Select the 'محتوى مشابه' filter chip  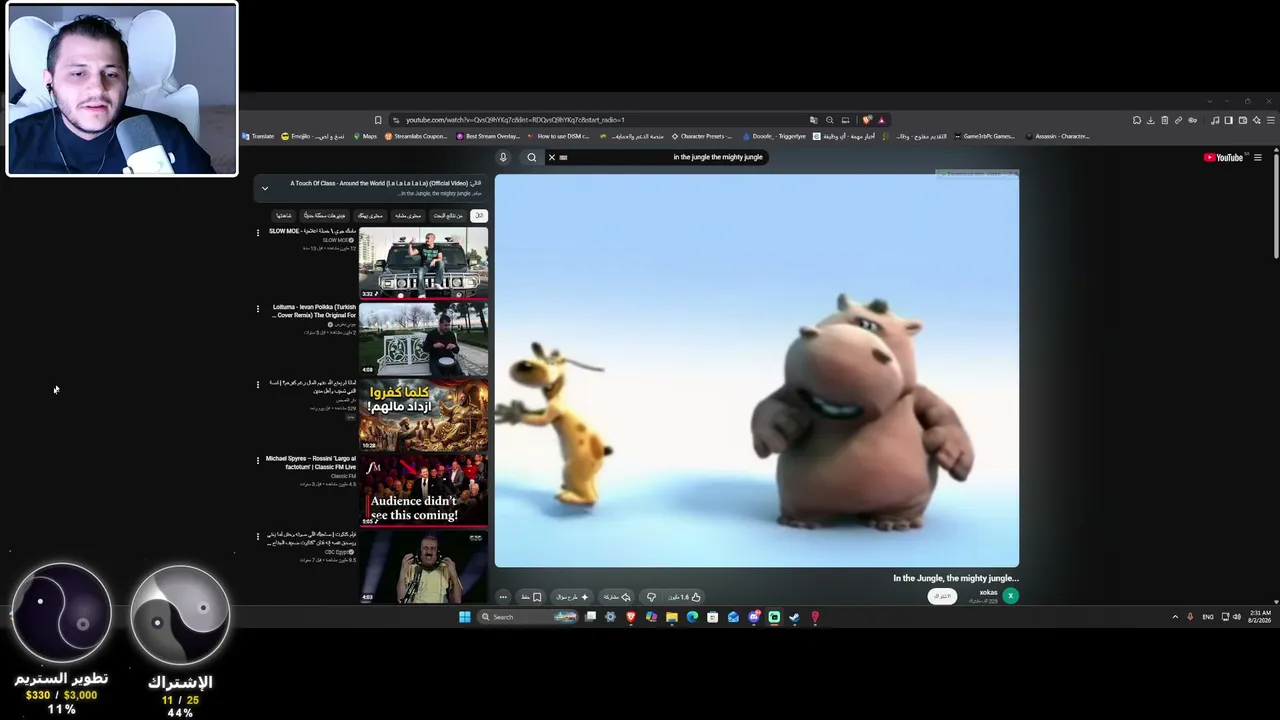408,215
